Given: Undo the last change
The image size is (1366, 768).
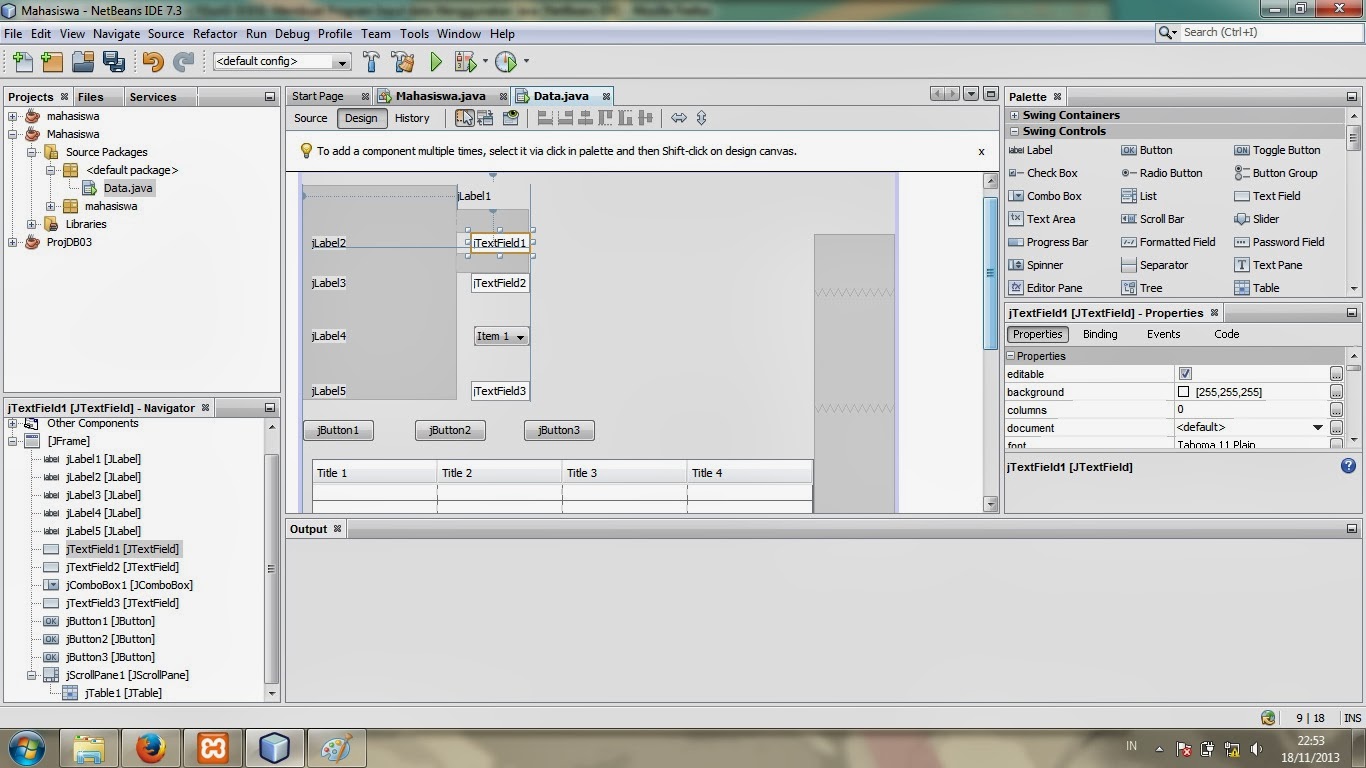Looking at the screenshot, I should point(153,61).
